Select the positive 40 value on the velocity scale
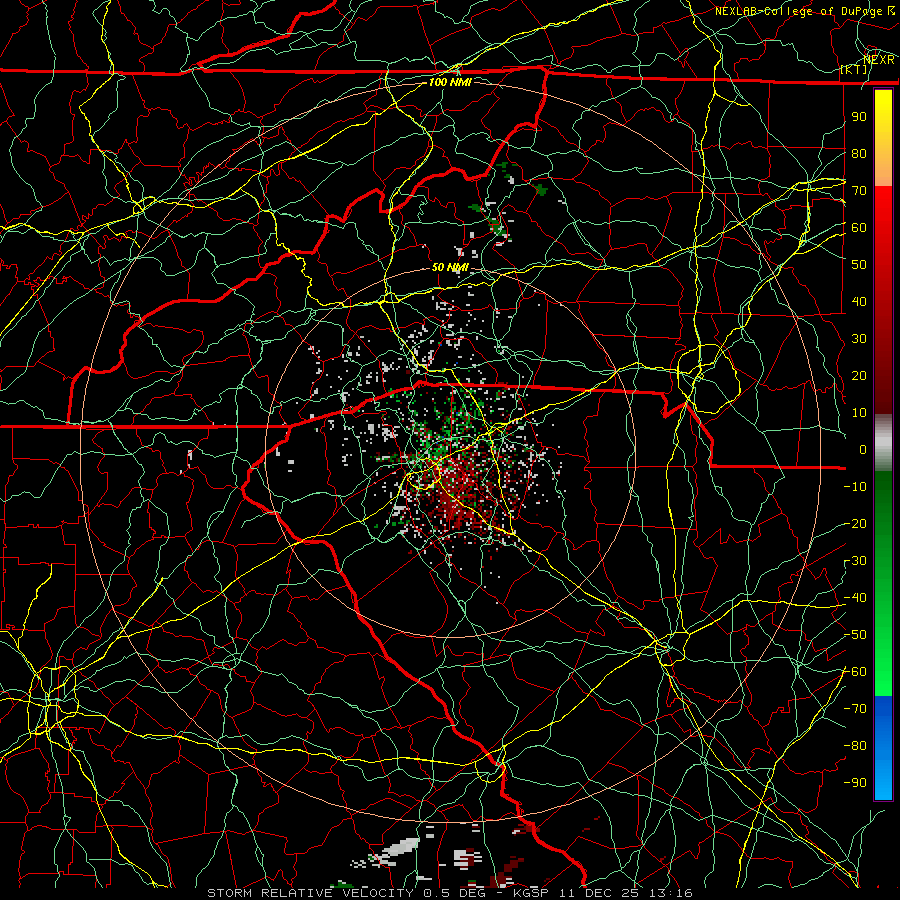This screenshot has width=900, height=900. click(859, 301)
